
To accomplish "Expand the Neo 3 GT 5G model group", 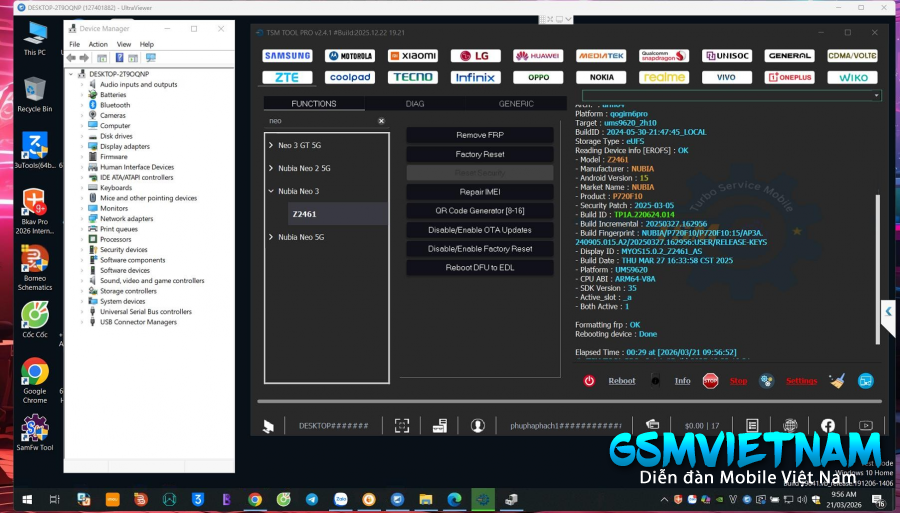I will click(271, 145).
